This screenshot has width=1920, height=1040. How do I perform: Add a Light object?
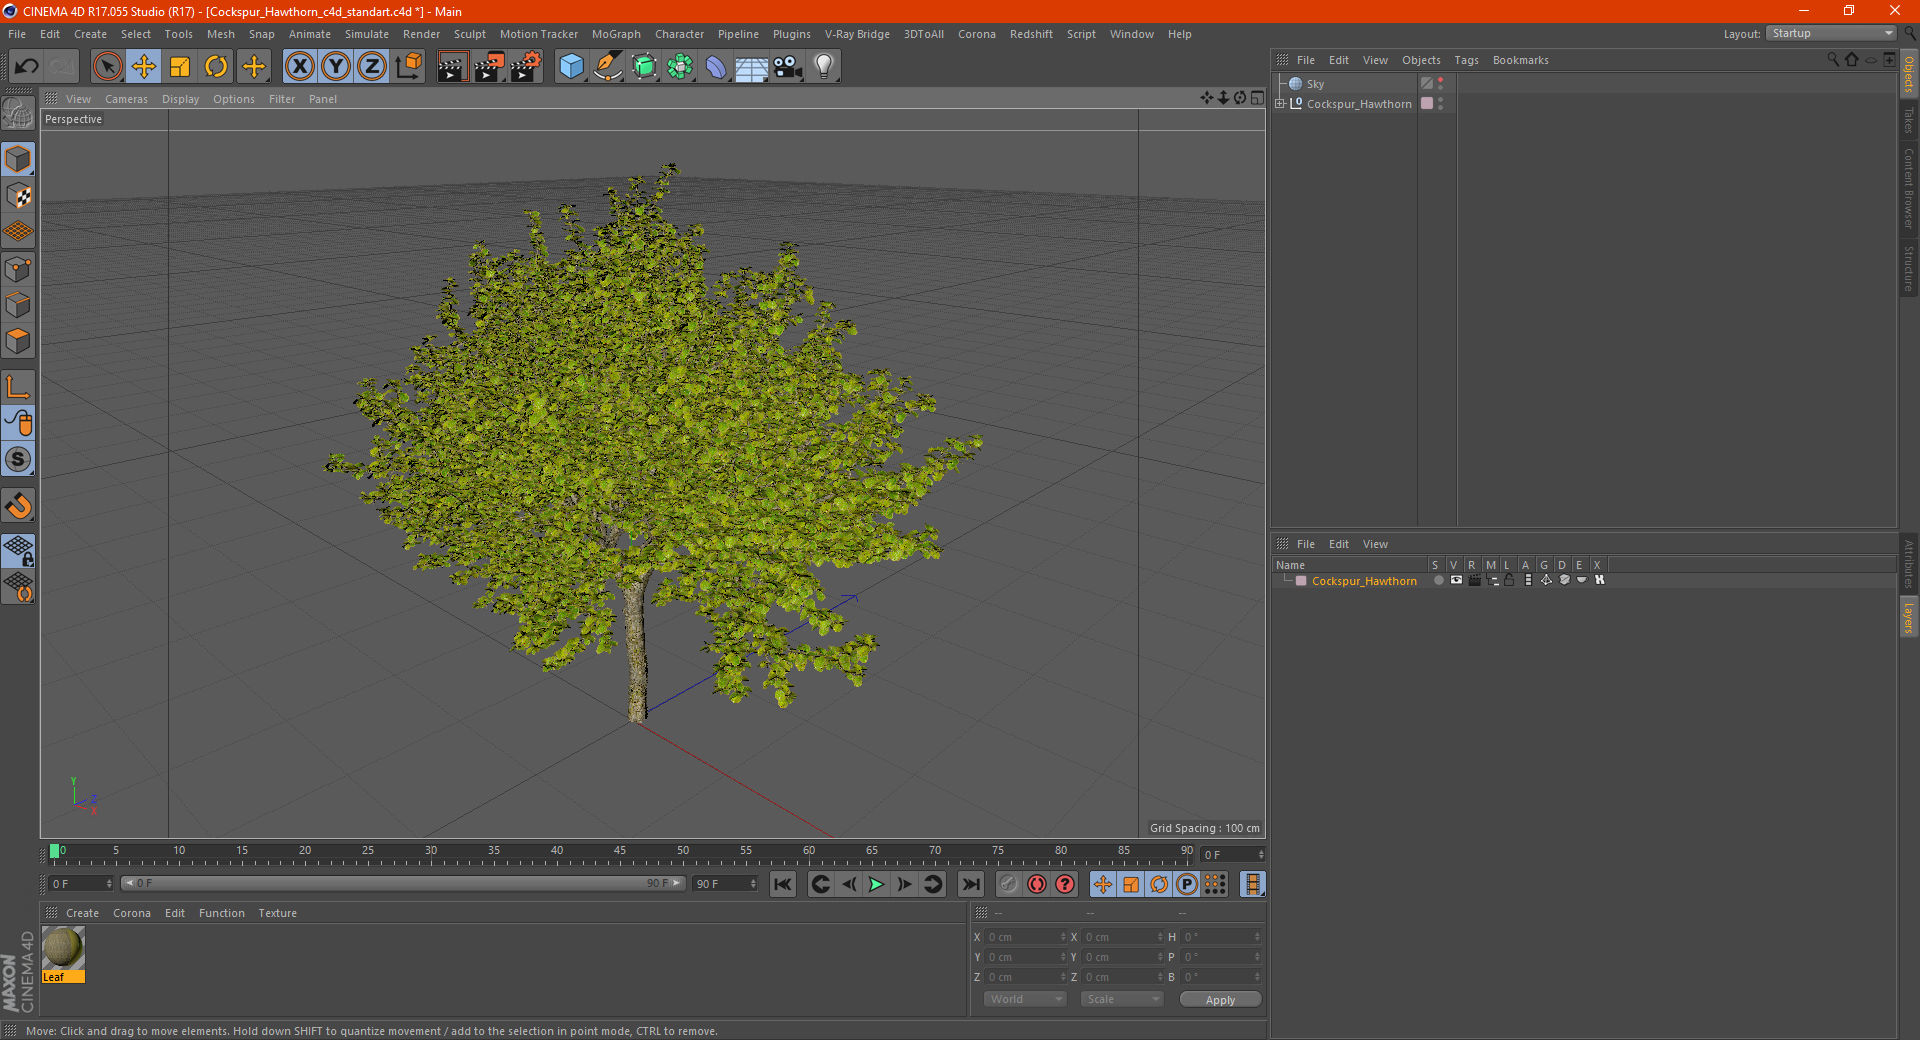(x=824, y=67)
